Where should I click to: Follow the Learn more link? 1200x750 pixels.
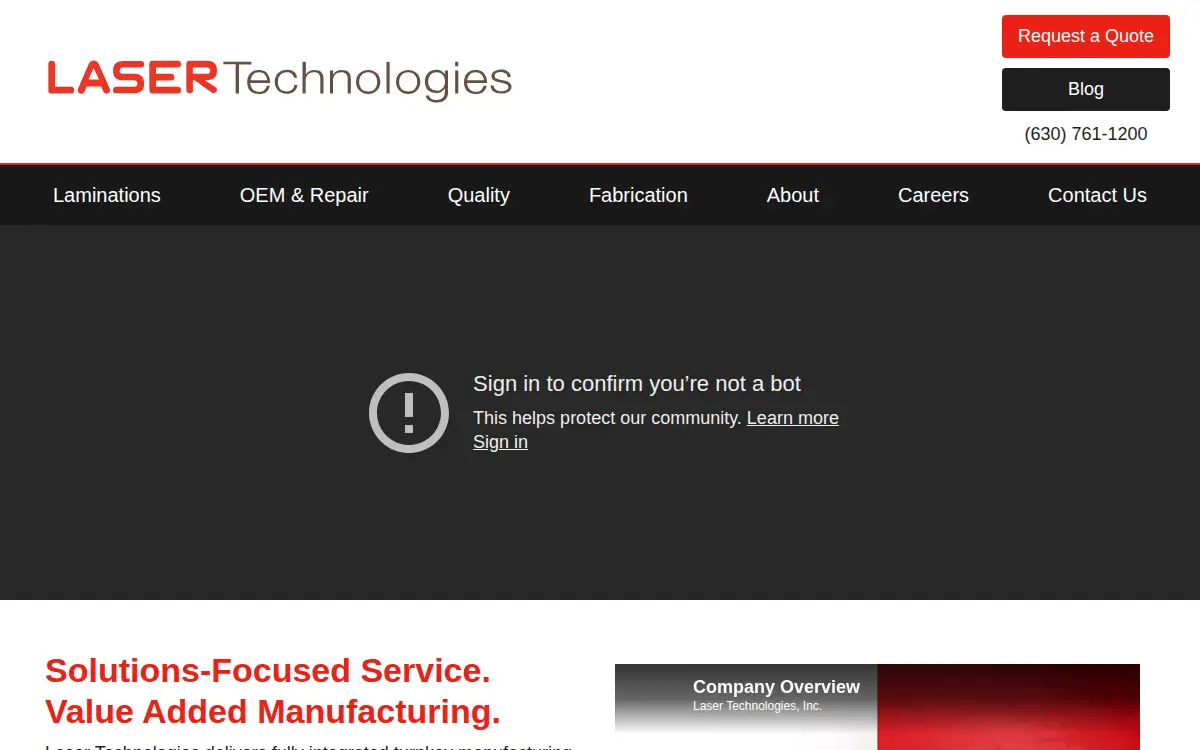[x=793, y=418]
